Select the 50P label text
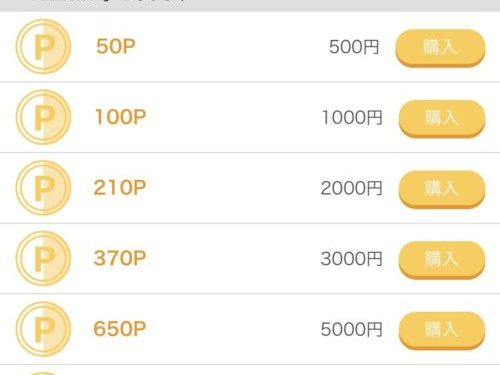The height and width of the screenshot is (375, 500). [116, 46]
